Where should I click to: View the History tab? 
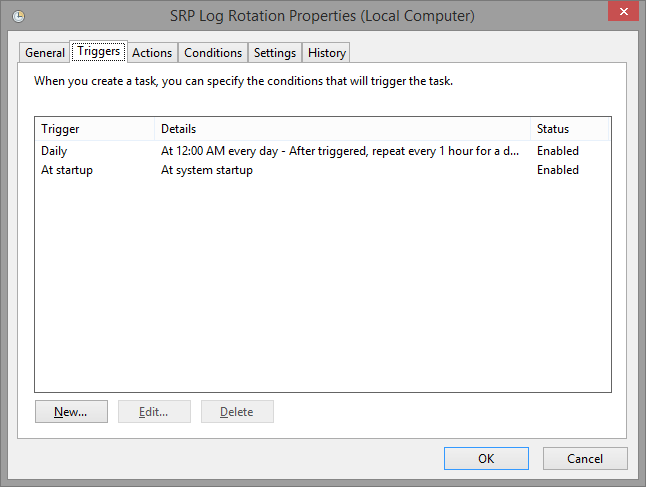pyautogui.click(x=326, y=53)
